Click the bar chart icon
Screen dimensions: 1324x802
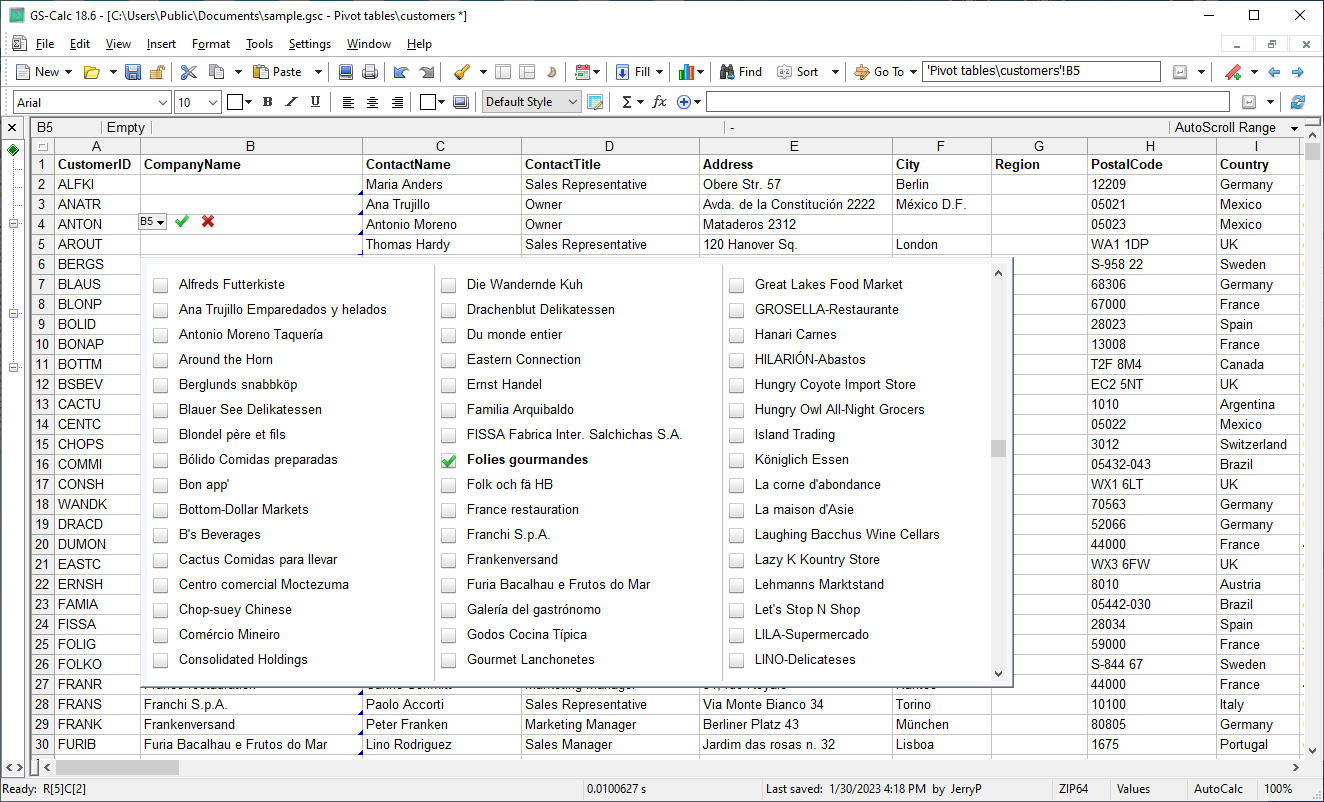pyautogui.click(x=686, y=72)
